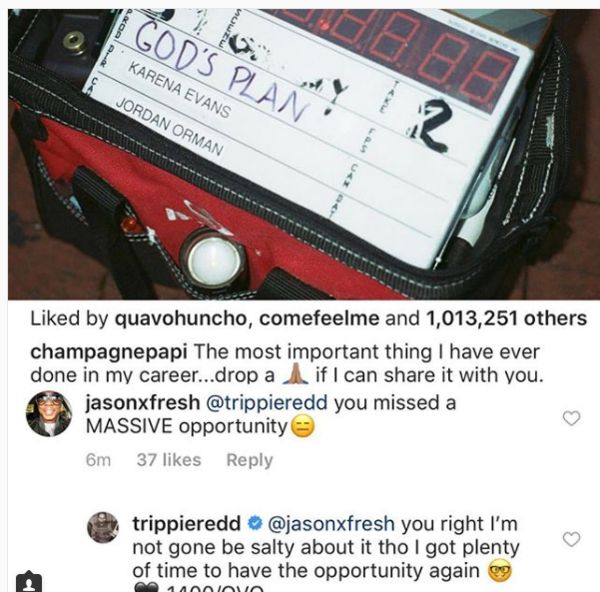Tap the 6m timestamp on the comment
Viewport: 600px width, 592px height.
pos(98,460)
